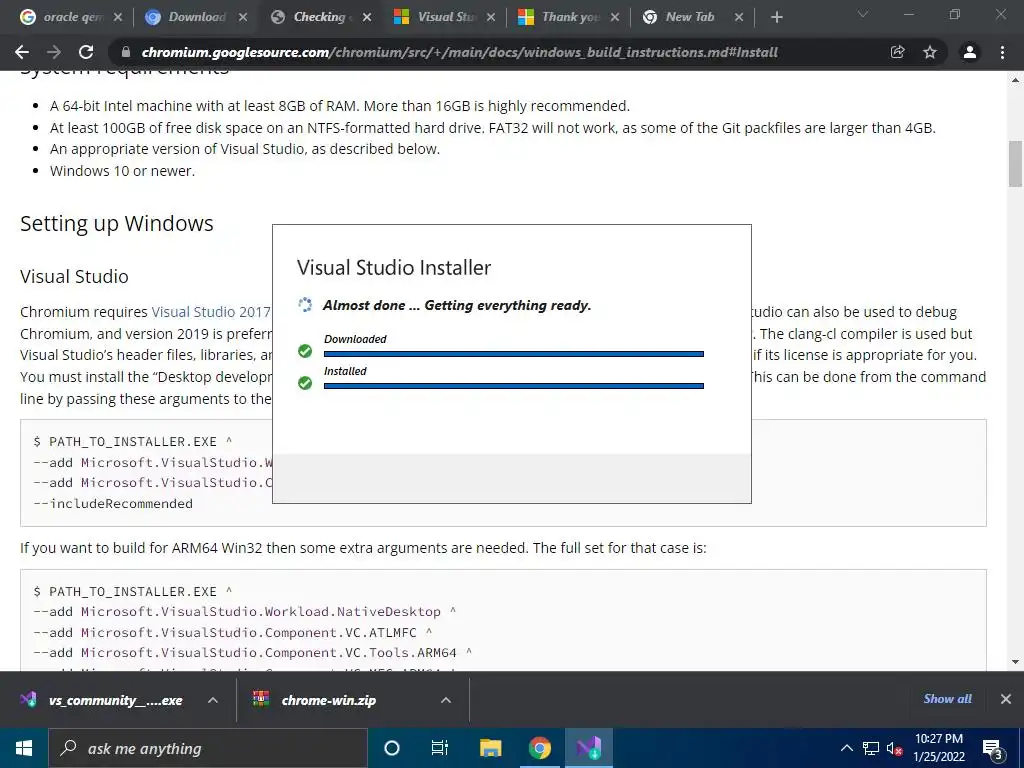1024x768 pixels.
Task: Click the Downloaded green check icon
Action: 305,351
